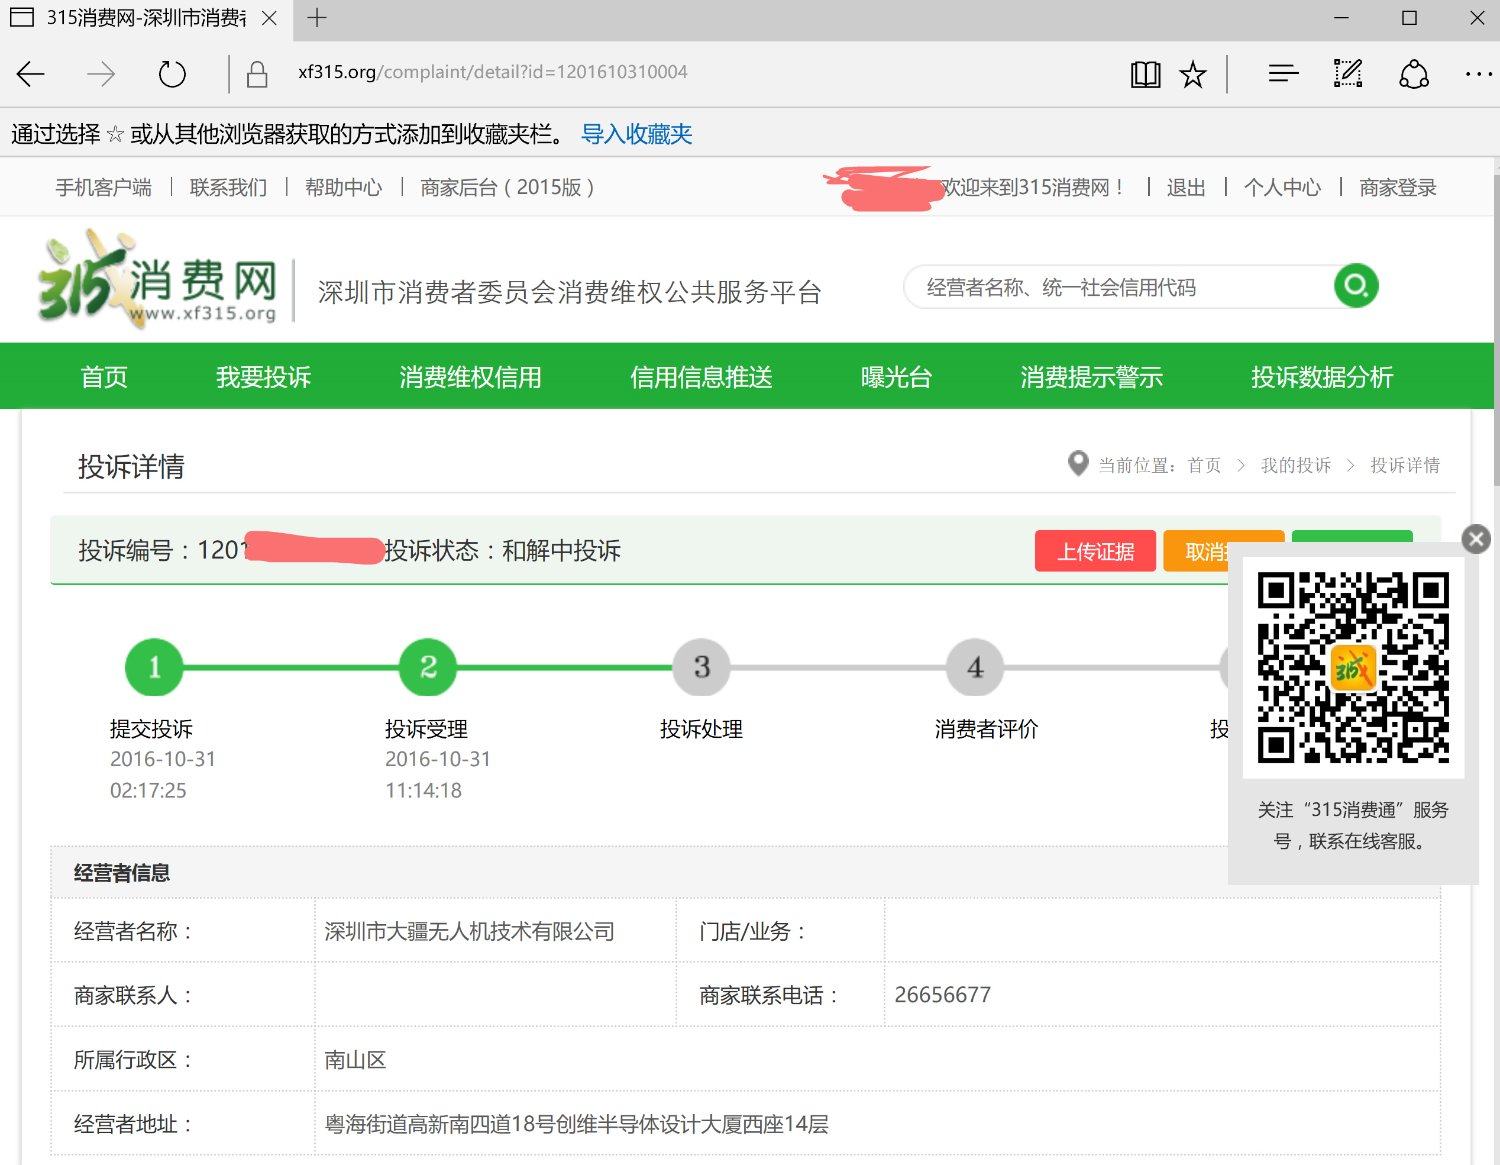Click breadcrumb 我的投诉 link
Viewport: 1500px width, 1165px height.
click(1296, 465)
